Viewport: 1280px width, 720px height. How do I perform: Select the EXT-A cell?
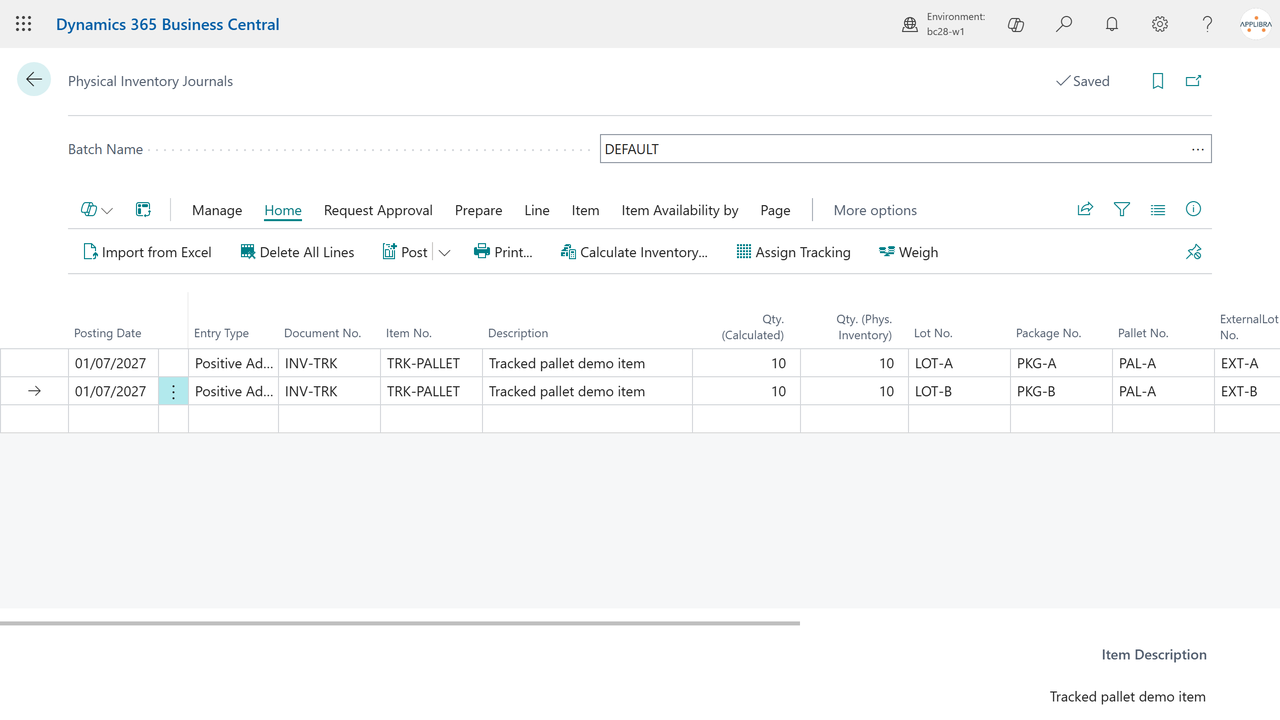click(1247, 363)
